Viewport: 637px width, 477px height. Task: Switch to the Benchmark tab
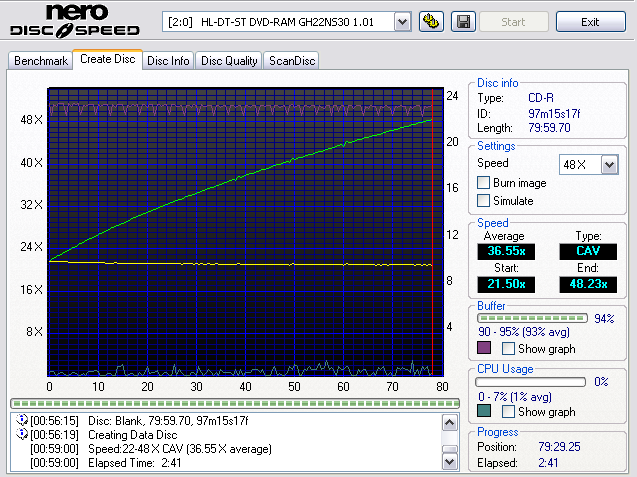(x=41, y=61)
